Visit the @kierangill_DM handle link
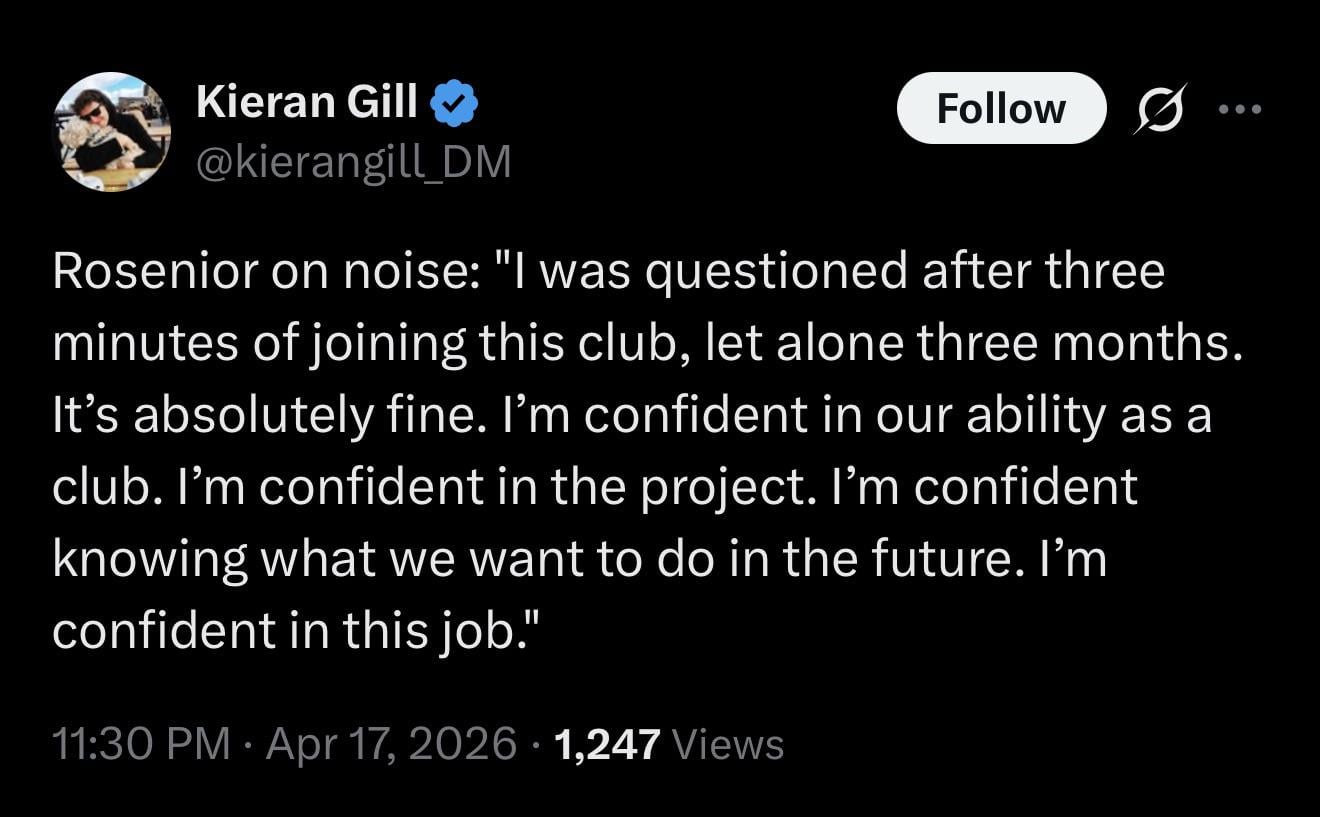Image resolution: width=1320 pixels, height=817 pixels. click(353, 161)
